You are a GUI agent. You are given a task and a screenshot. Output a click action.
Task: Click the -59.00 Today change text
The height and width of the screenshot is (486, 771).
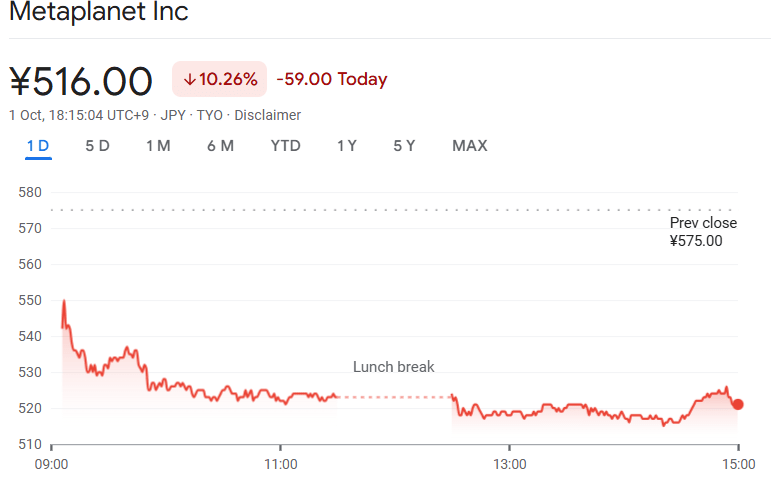pos(331,80)
